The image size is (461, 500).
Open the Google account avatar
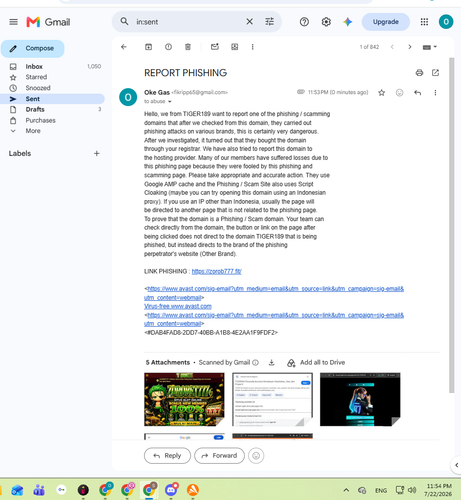tap(446, 22)
